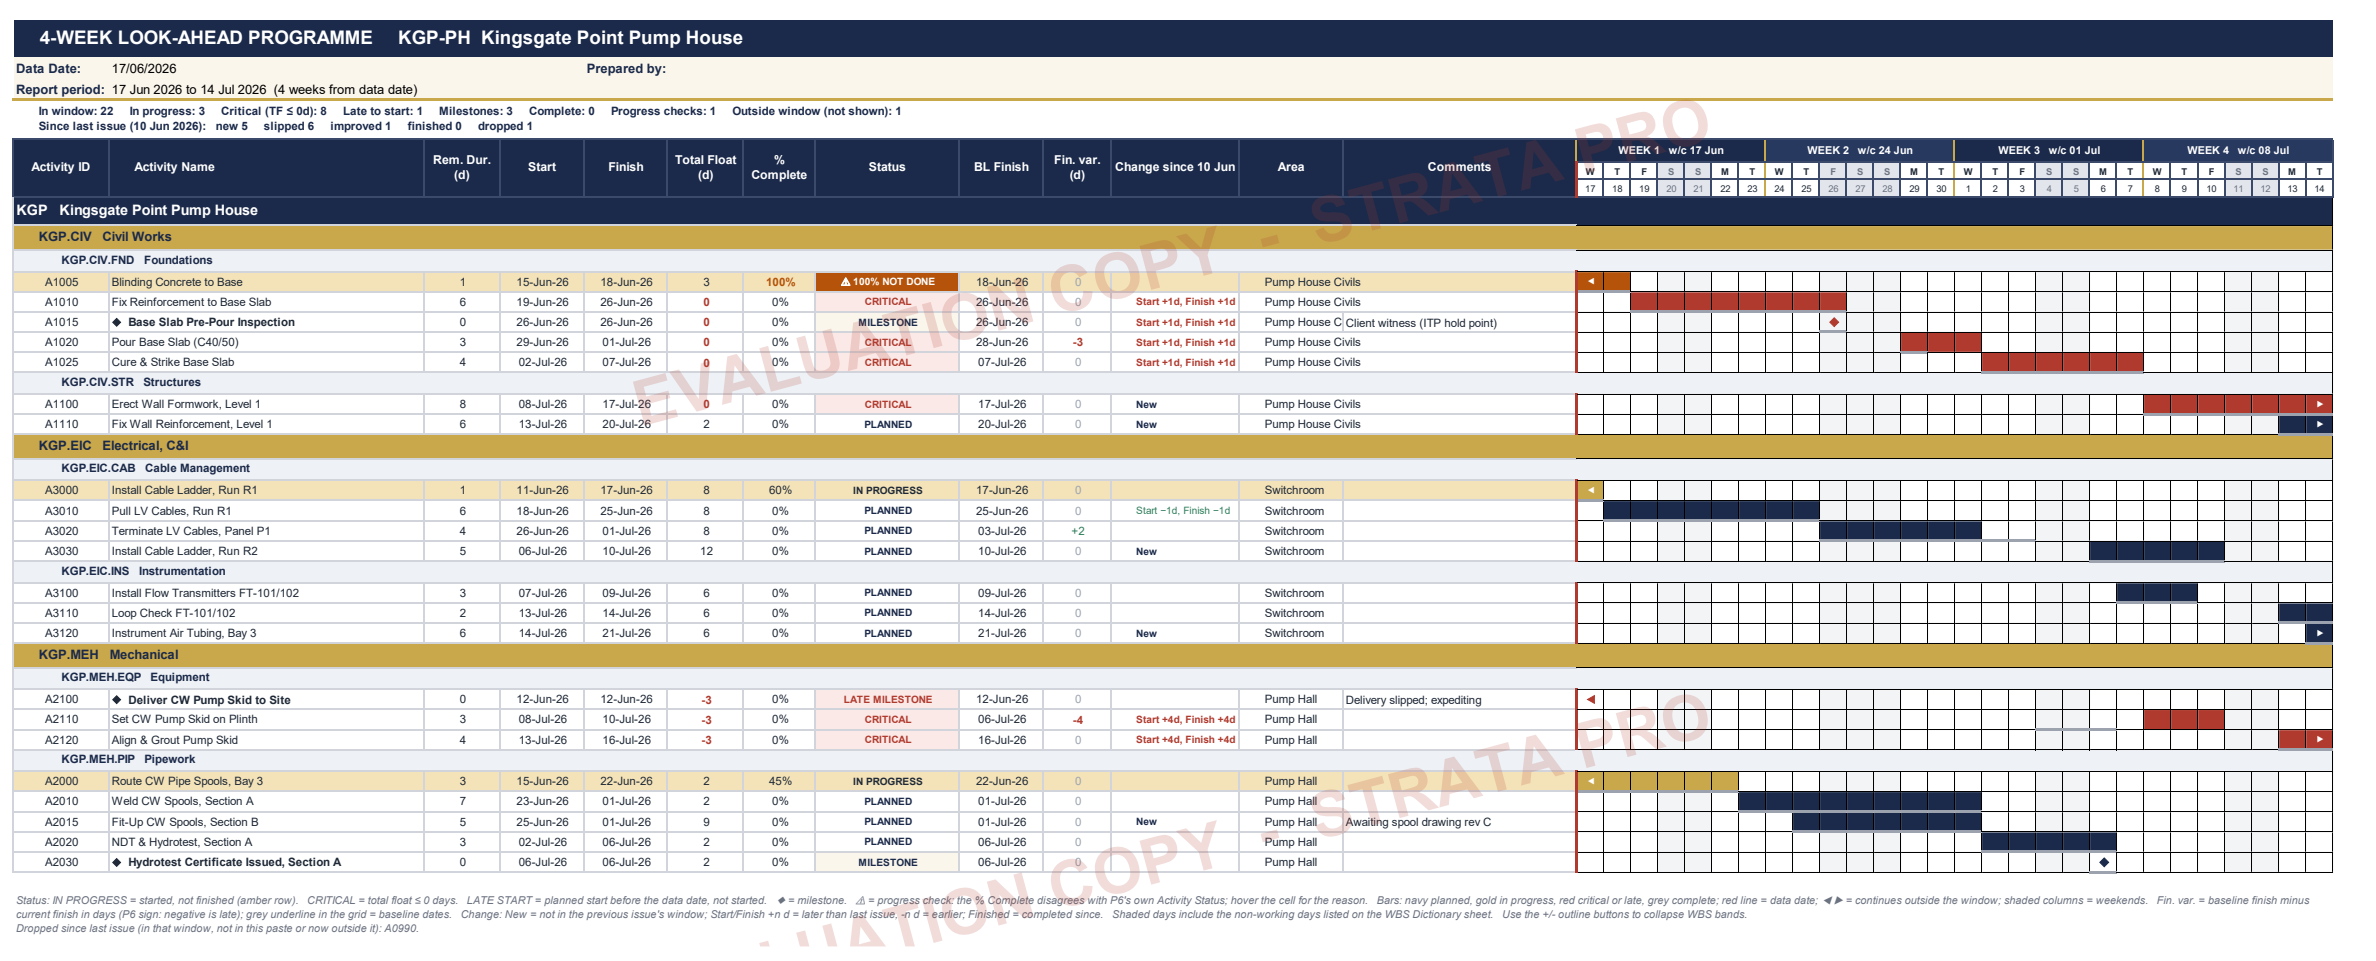Image resolution: width=2376 pixels, height=961 pixels.
Task: Select the navy Gantt bar for A2020
Action: tap(2049, 842)
